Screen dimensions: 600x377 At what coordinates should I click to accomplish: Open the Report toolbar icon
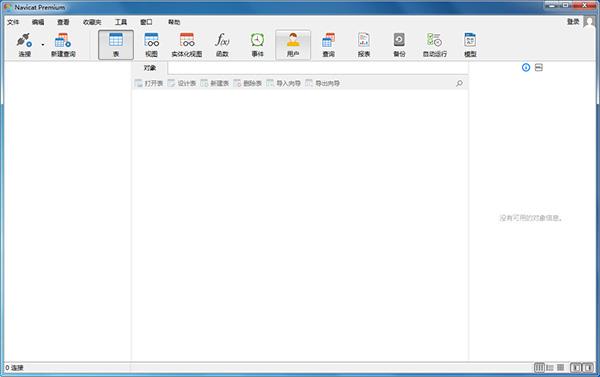[364, 45]
